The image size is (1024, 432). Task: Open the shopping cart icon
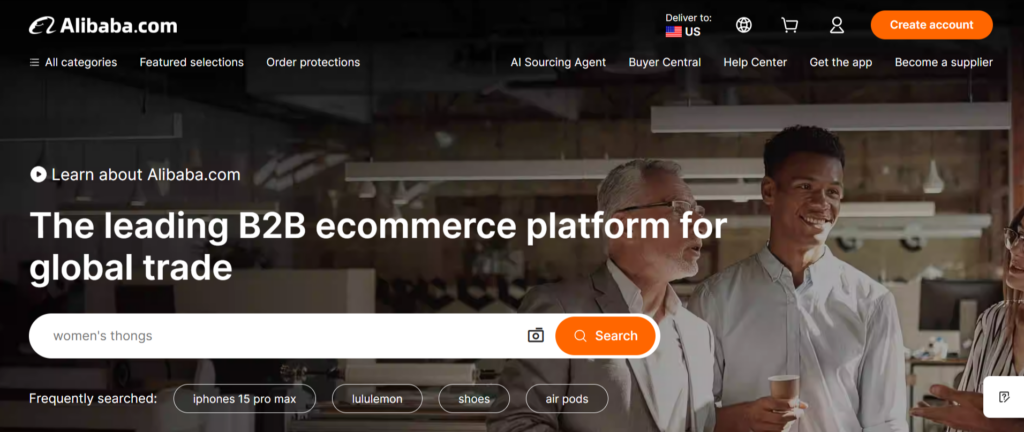tap(790, 25)
